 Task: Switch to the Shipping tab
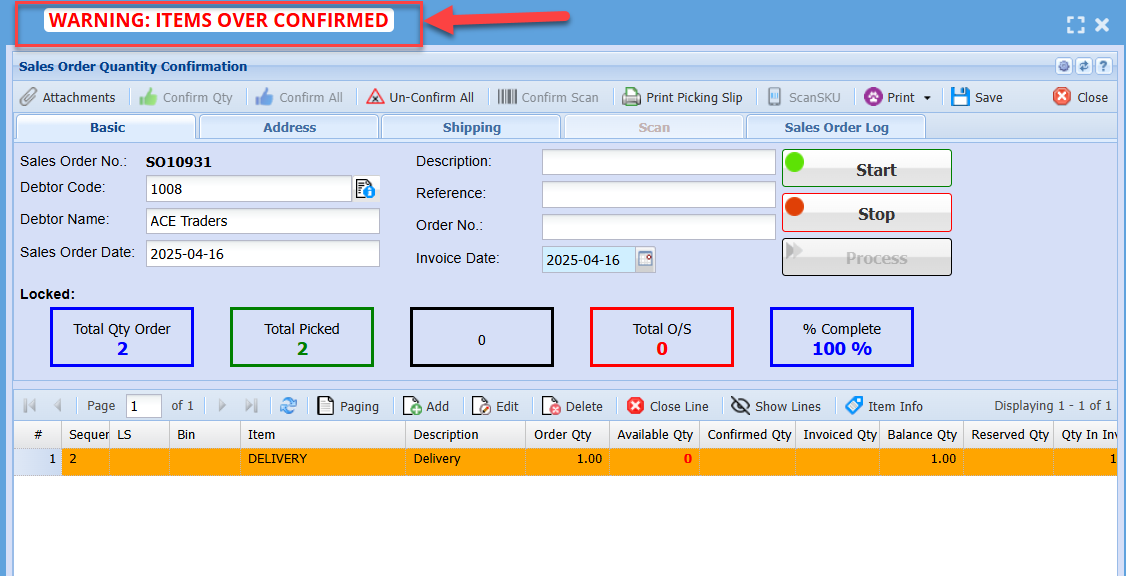pos(472,127)
